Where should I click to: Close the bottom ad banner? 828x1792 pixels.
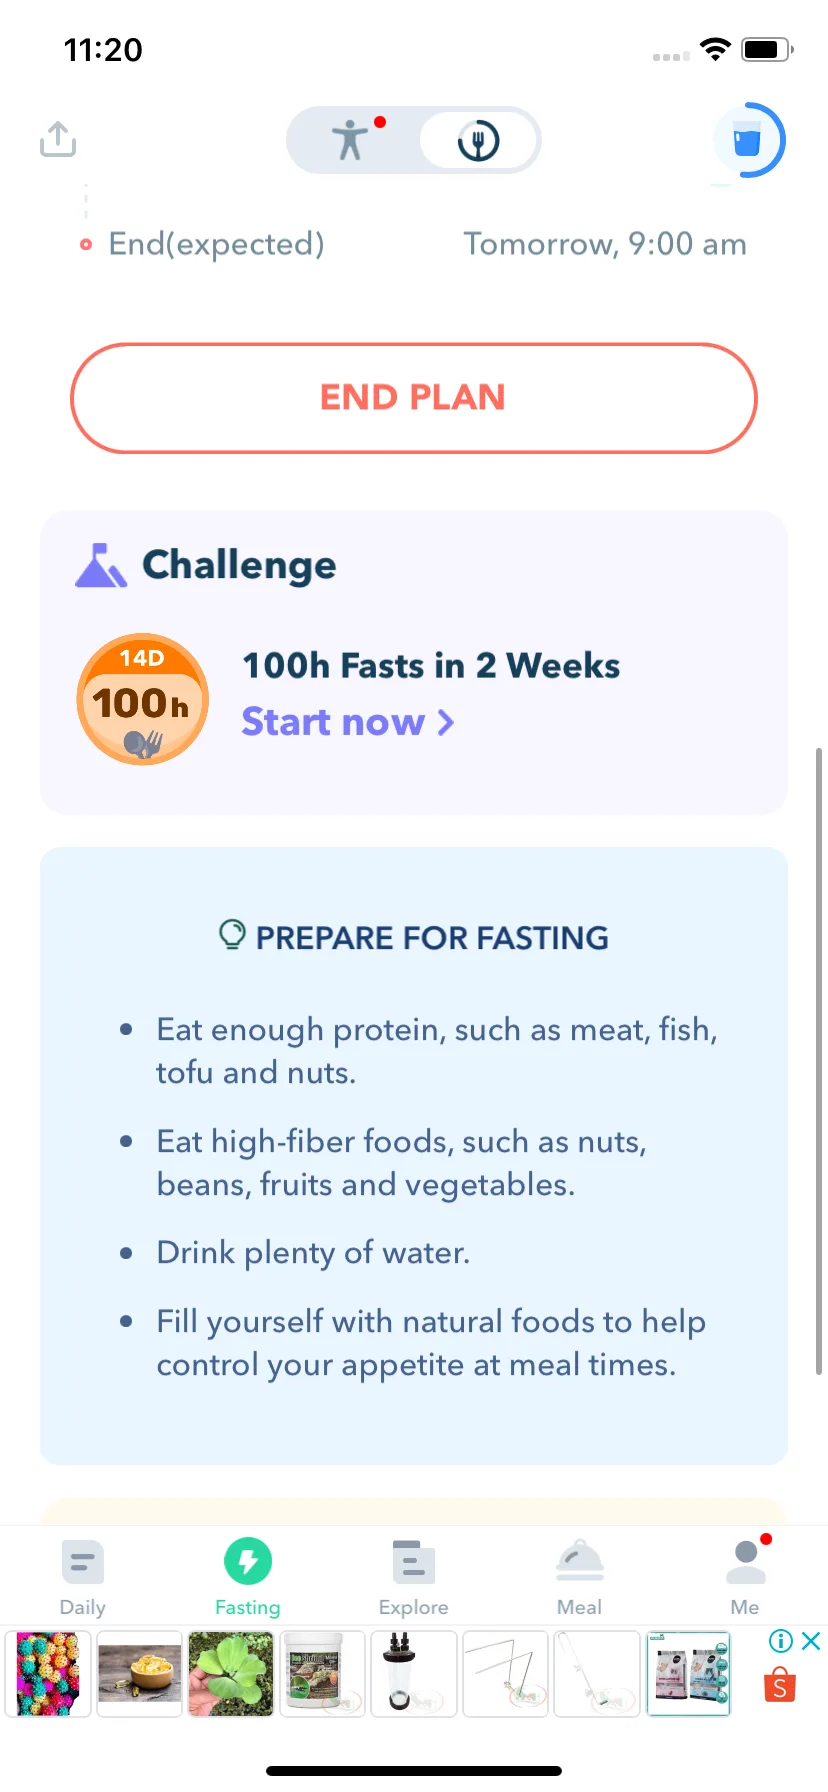pyautogui.click(x=812, y=1641)
